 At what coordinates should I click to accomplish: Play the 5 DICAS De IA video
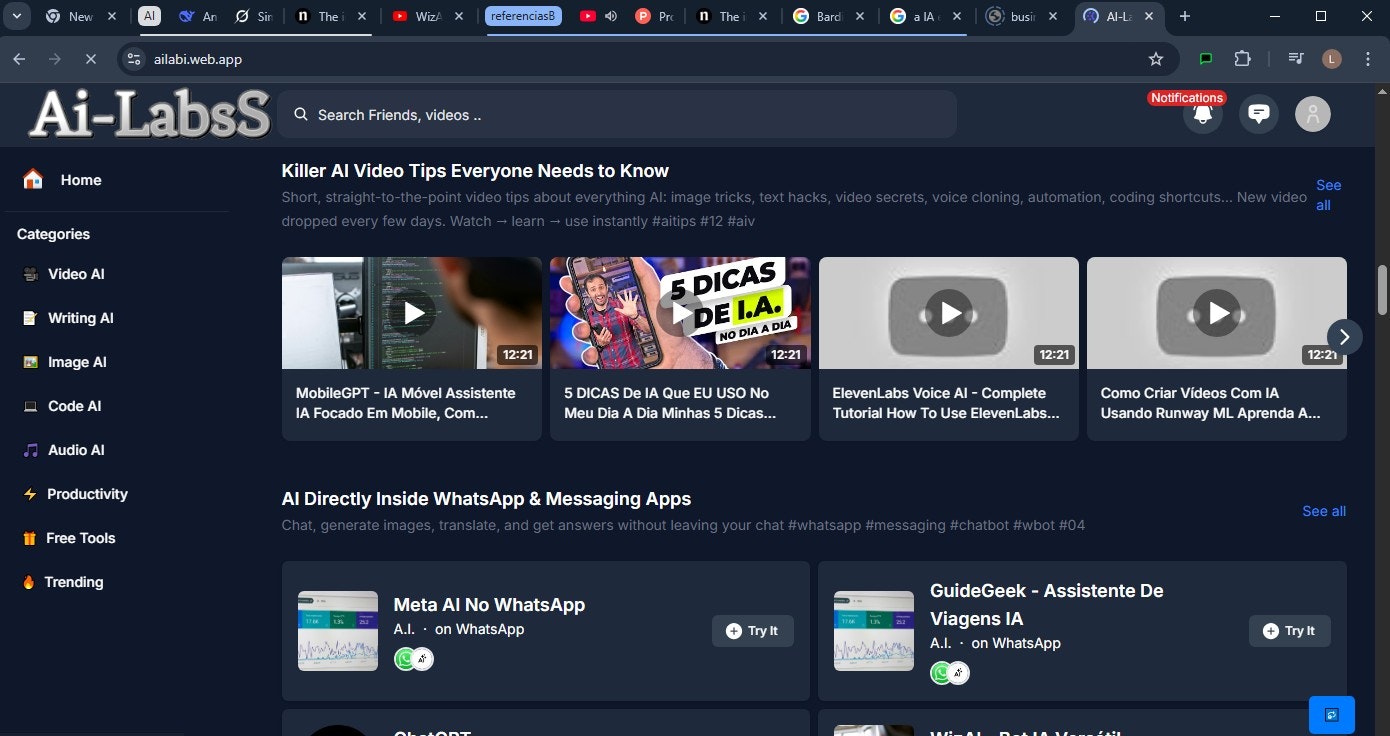[x=680, y=313]
